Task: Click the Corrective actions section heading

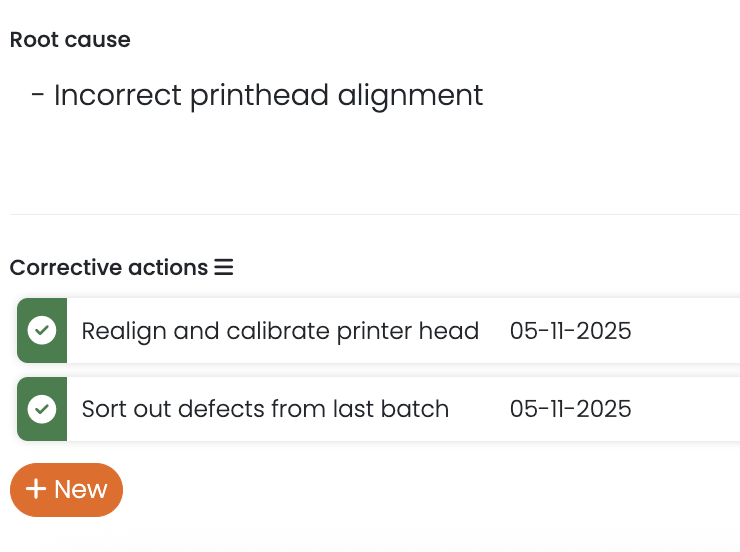Action: pos(108,268)
